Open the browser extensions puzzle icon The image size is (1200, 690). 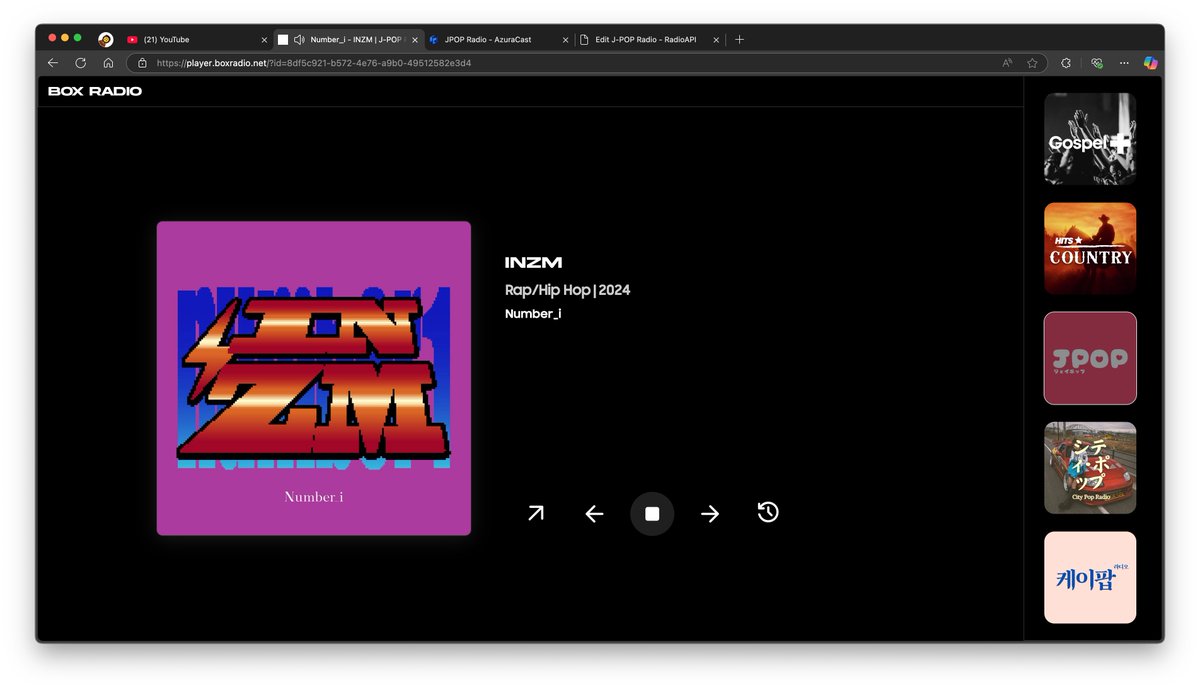(x=1066, y=63)
